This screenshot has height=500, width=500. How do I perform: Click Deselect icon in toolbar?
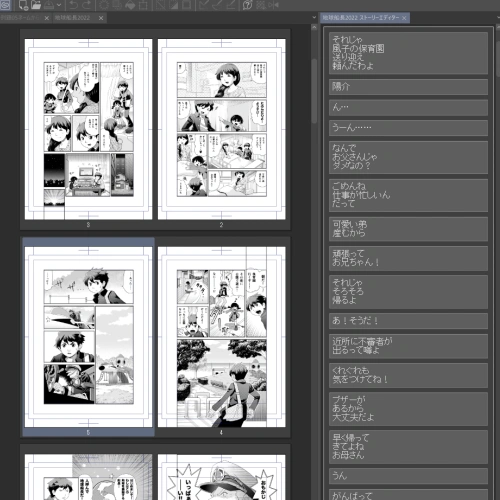(x=160, y=5)
